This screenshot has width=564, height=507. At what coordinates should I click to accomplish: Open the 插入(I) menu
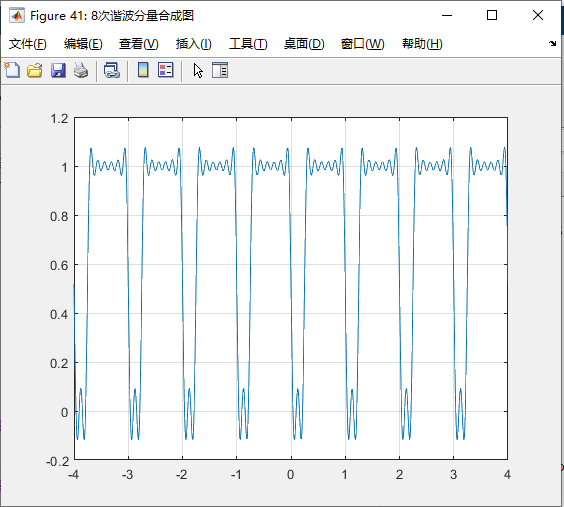pyautogui.click(x=194, y=44)
